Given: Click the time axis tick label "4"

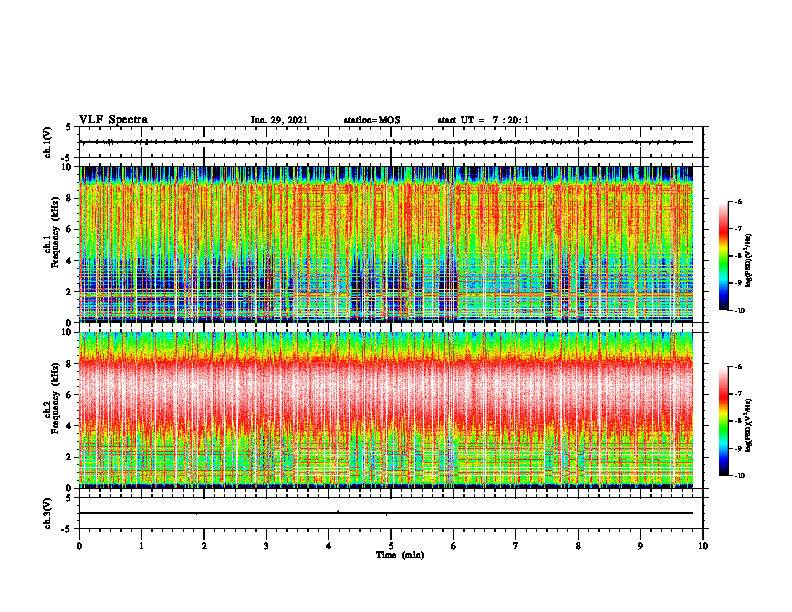Looking at the screenshot, I should pyautogui.click(x=329, y=546).
